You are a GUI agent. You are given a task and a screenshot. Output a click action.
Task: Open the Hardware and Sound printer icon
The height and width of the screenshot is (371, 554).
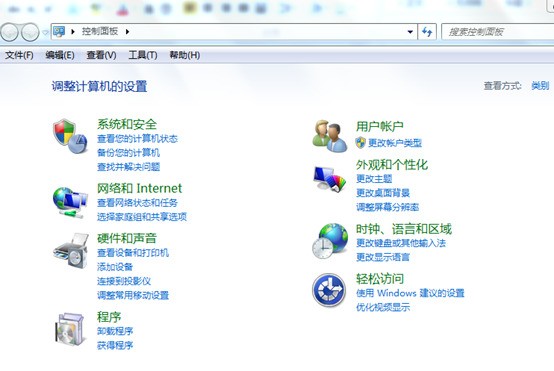[x=70, y=251]
